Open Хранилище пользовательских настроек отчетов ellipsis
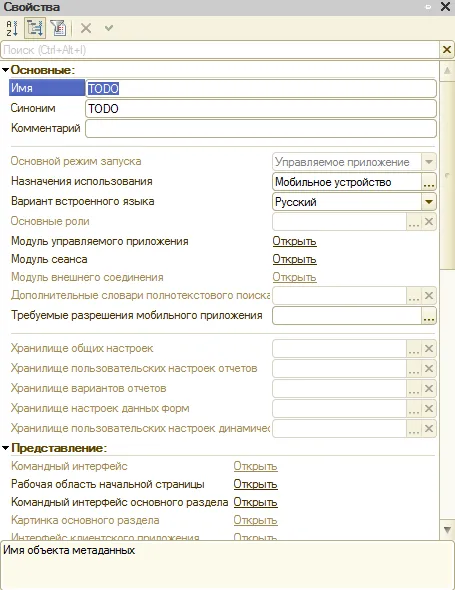This screenshot has height=590, width=455. [414, 369]
